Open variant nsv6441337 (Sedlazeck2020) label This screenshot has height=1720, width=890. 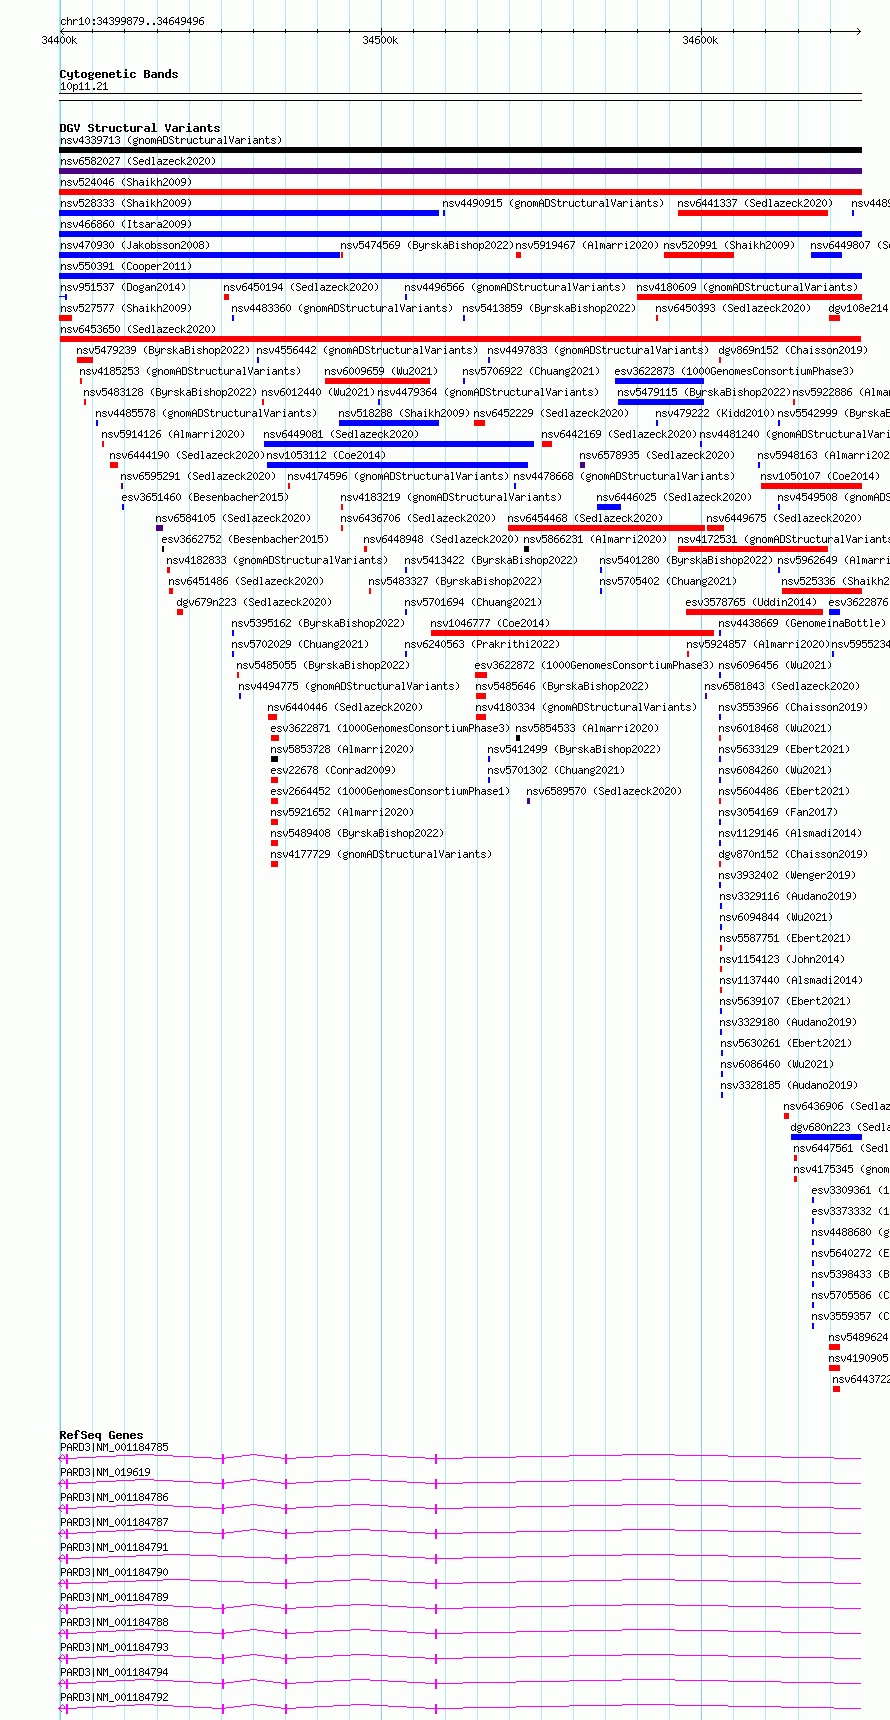pyautogui.click(x=755, y=203)
